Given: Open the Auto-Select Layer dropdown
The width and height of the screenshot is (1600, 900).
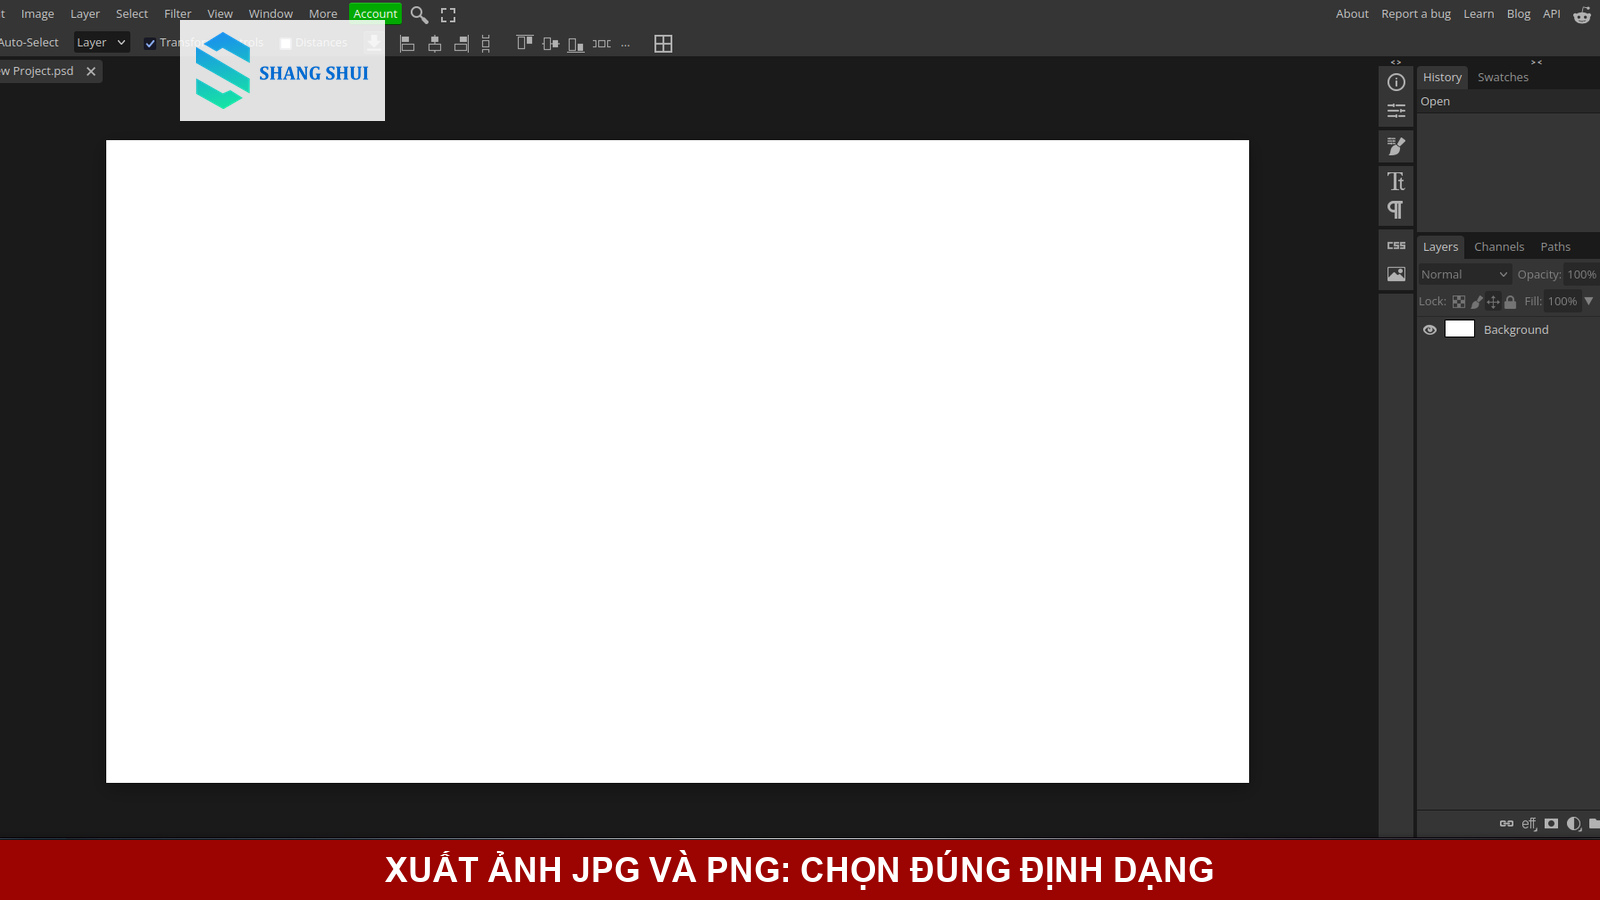Looking at the screenshot, I should [101, 42].
